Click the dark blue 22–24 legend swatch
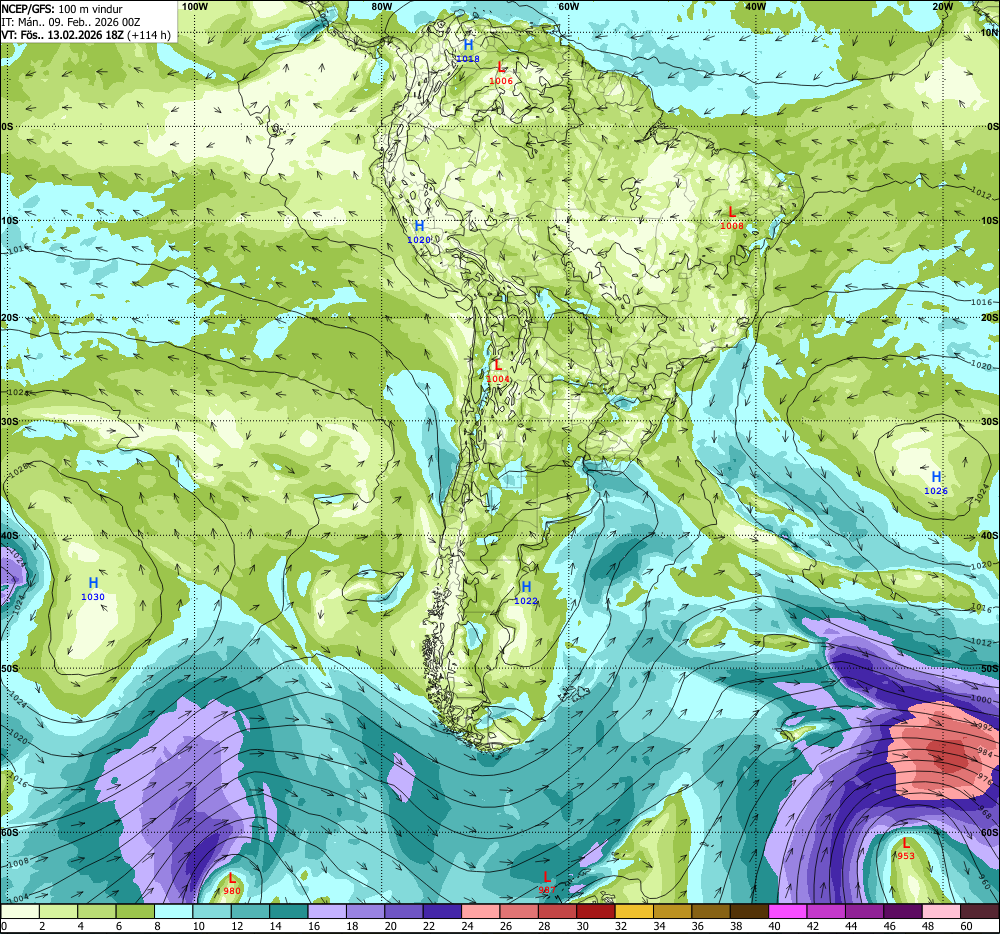Screen dimensions: 1000x934 tap(443, 912)
